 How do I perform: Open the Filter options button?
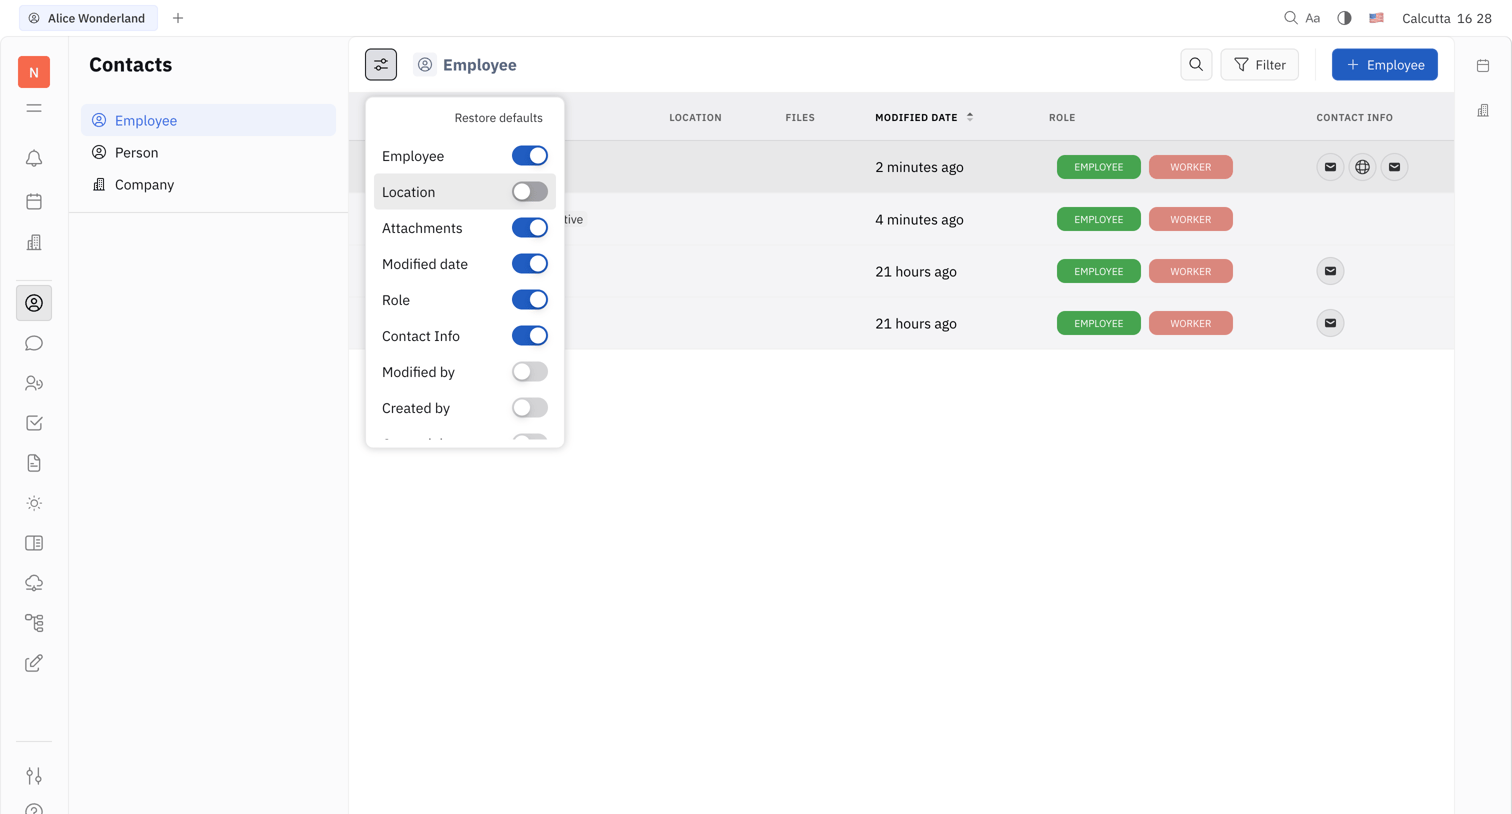tap(1259, 65)
